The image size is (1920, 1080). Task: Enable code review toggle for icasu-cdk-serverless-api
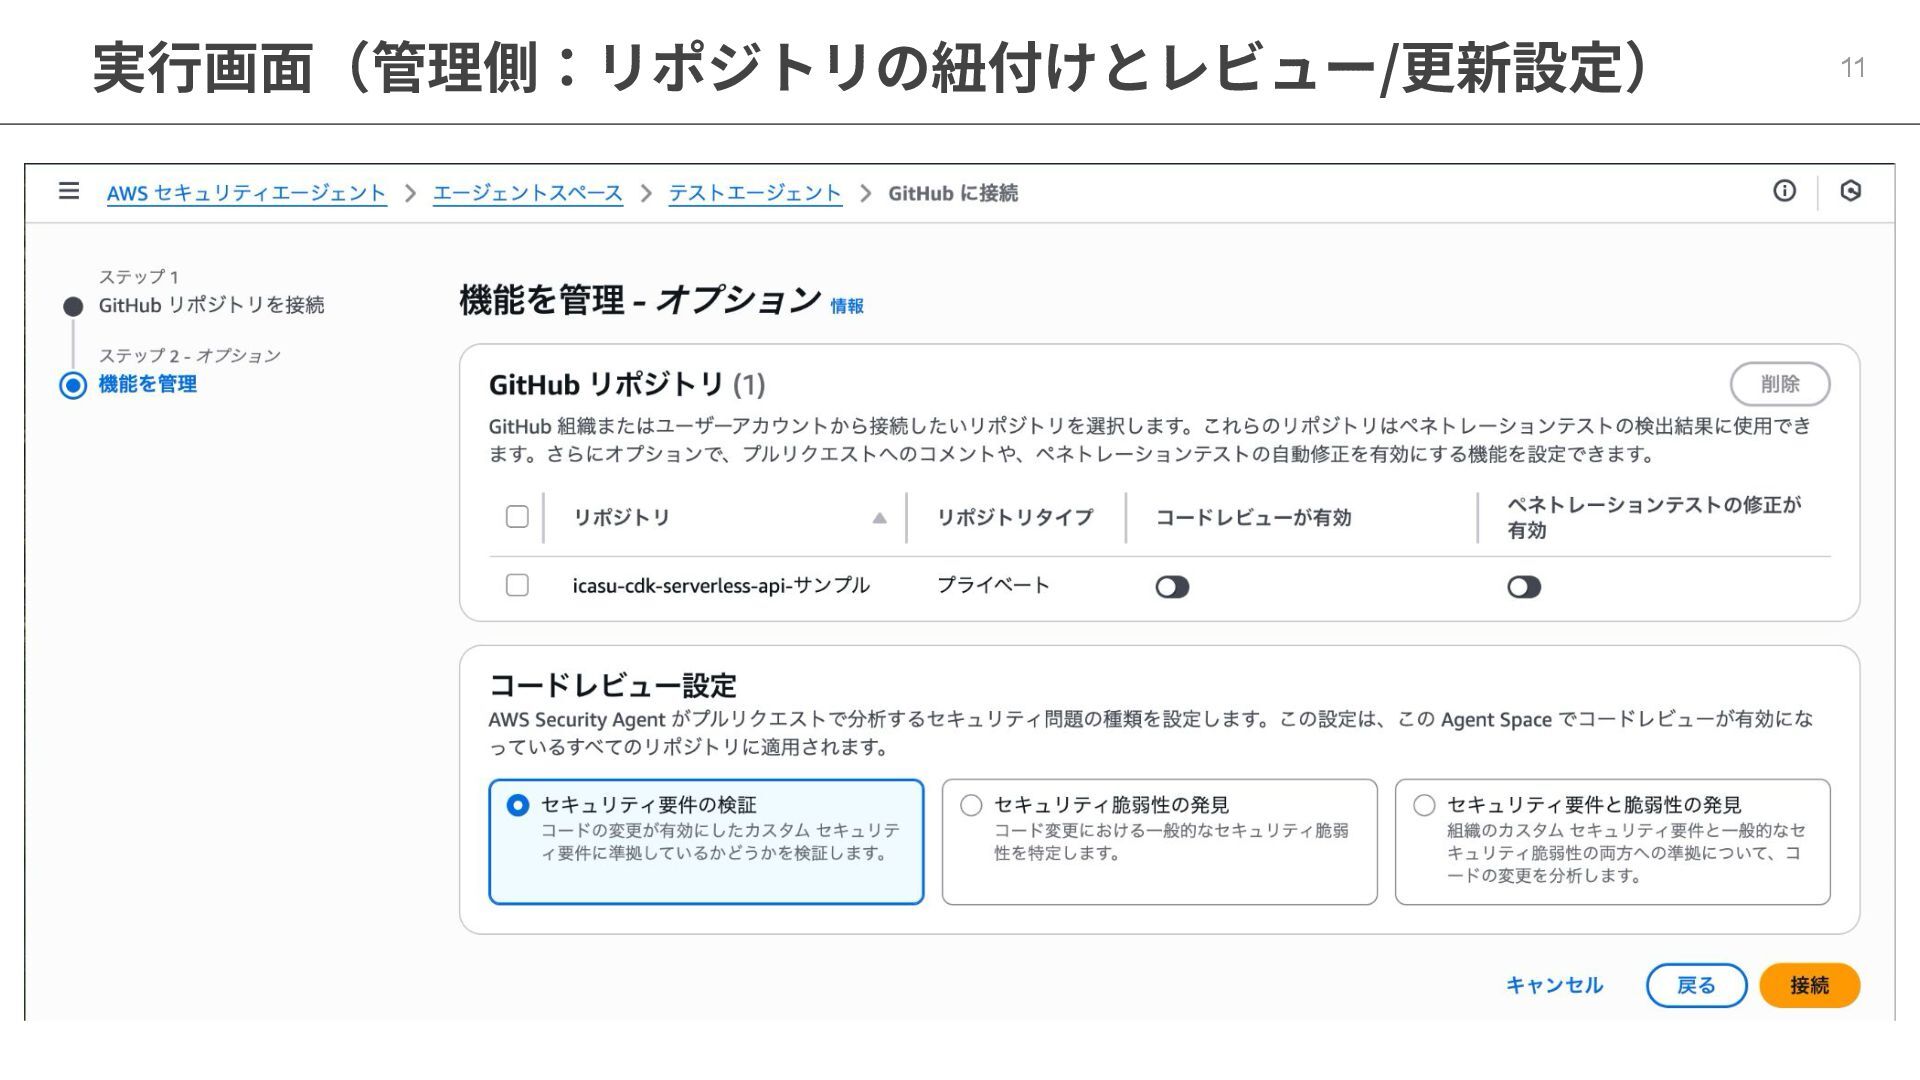[x=1172, y=587]
